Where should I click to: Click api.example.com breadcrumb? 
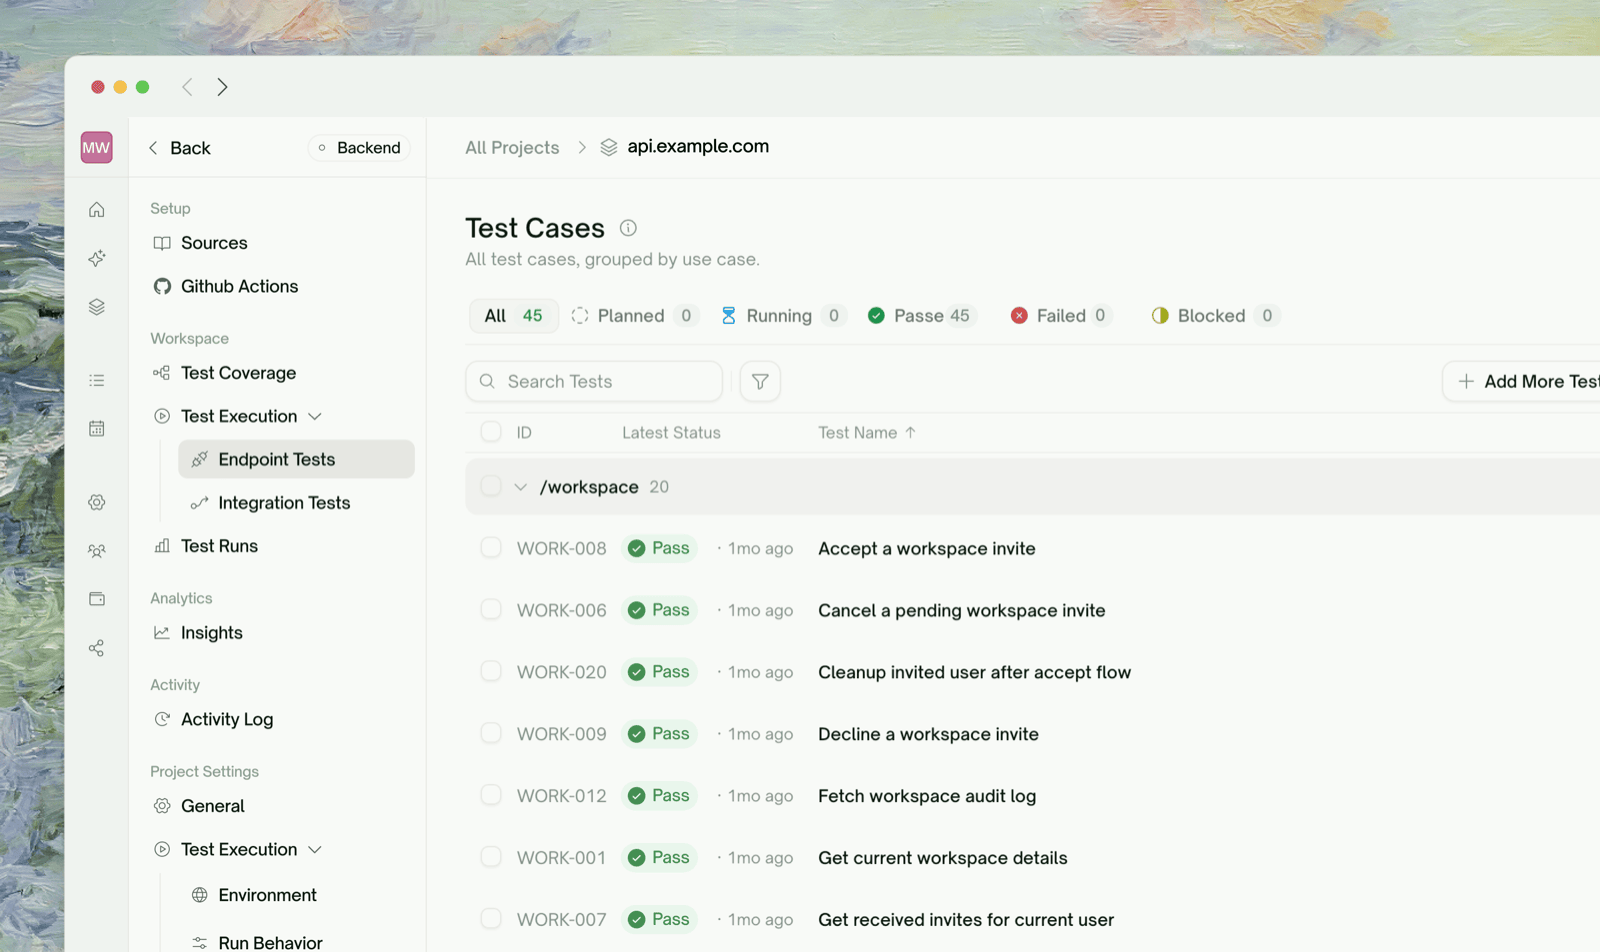(x=698, y=146)
